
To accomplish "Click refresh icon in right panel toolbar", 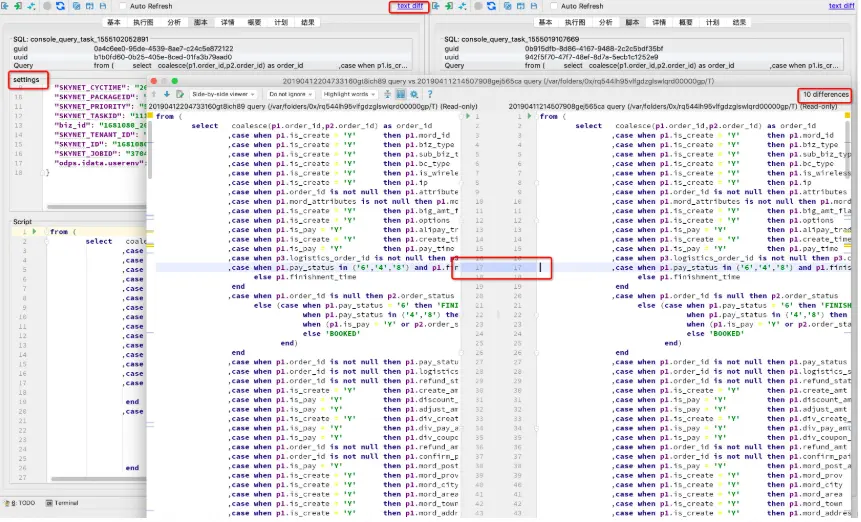I will pyautogui.click(x=491, y=6).
